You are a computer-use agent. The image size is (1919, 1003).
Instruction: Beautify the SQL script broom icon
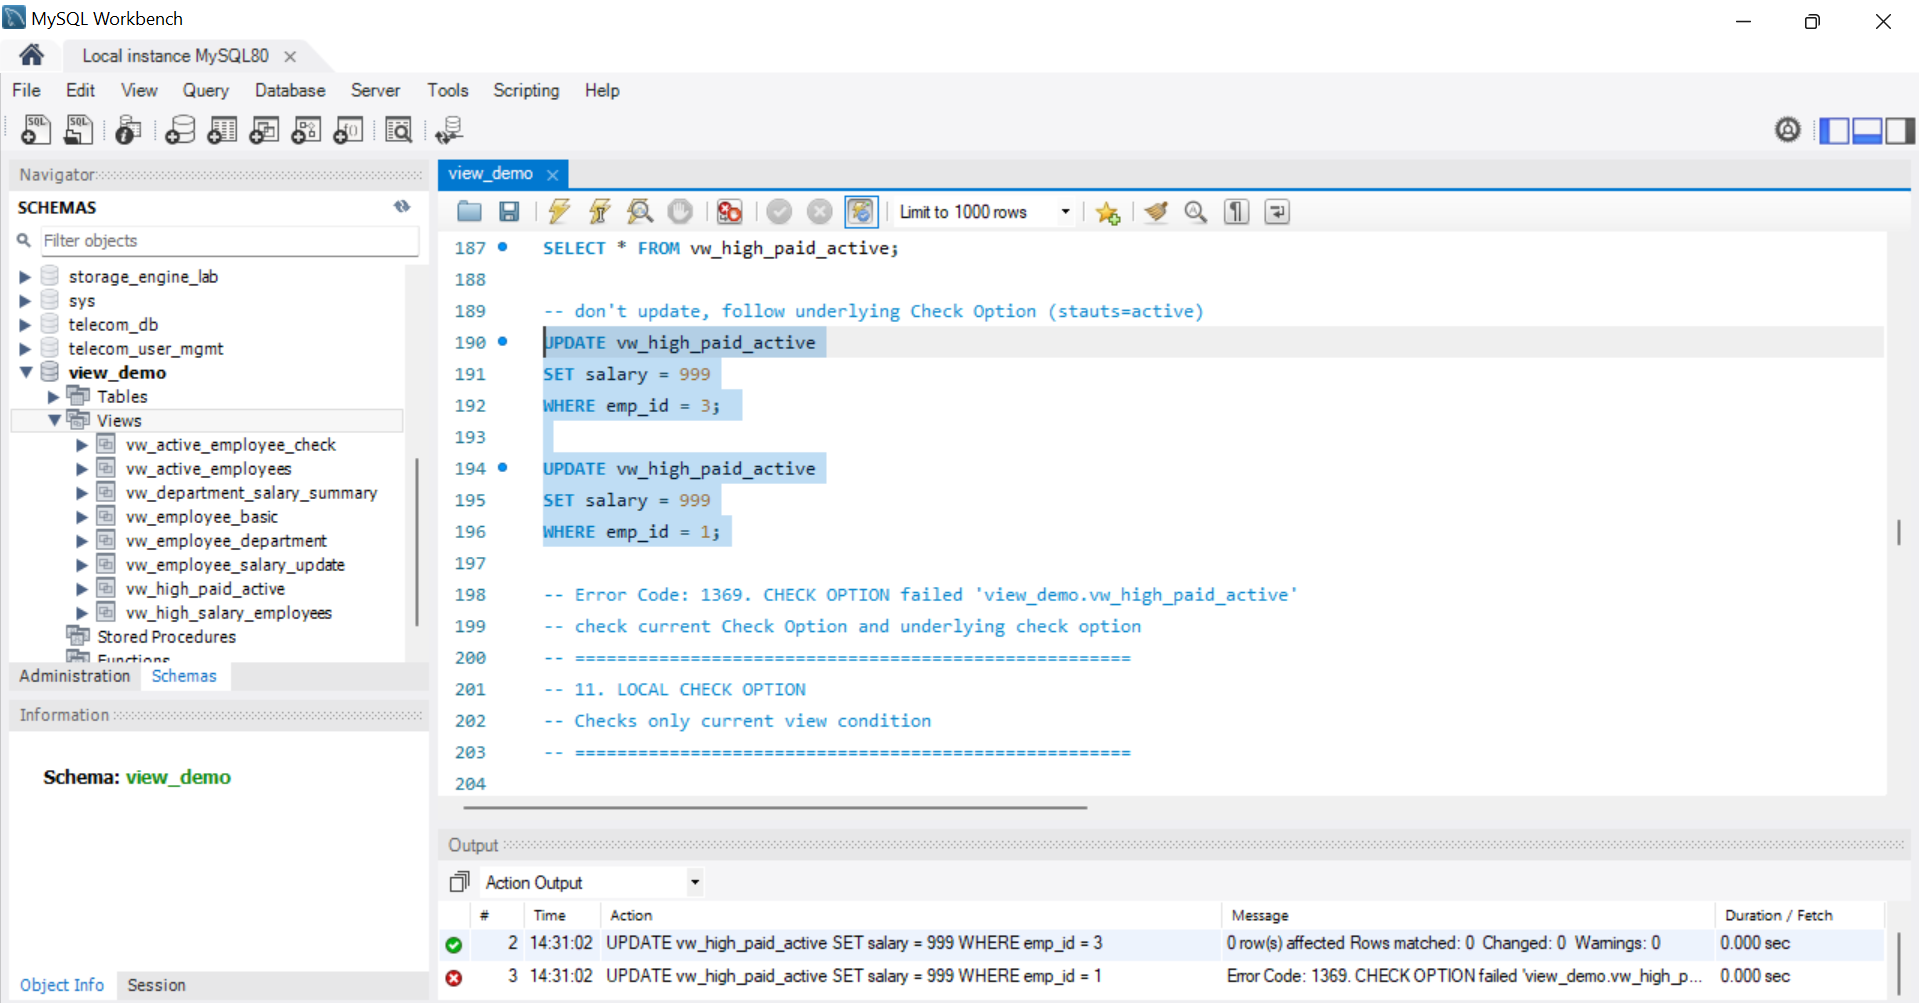click(1156, 212)
